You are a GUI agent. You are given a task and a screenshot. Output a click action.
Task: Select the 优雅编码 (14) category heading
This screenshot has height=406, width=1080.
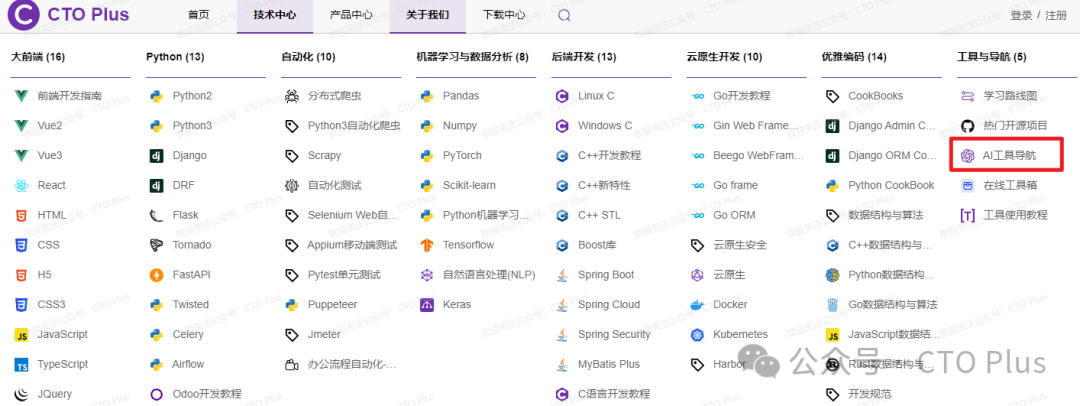(x=854, y=57)
